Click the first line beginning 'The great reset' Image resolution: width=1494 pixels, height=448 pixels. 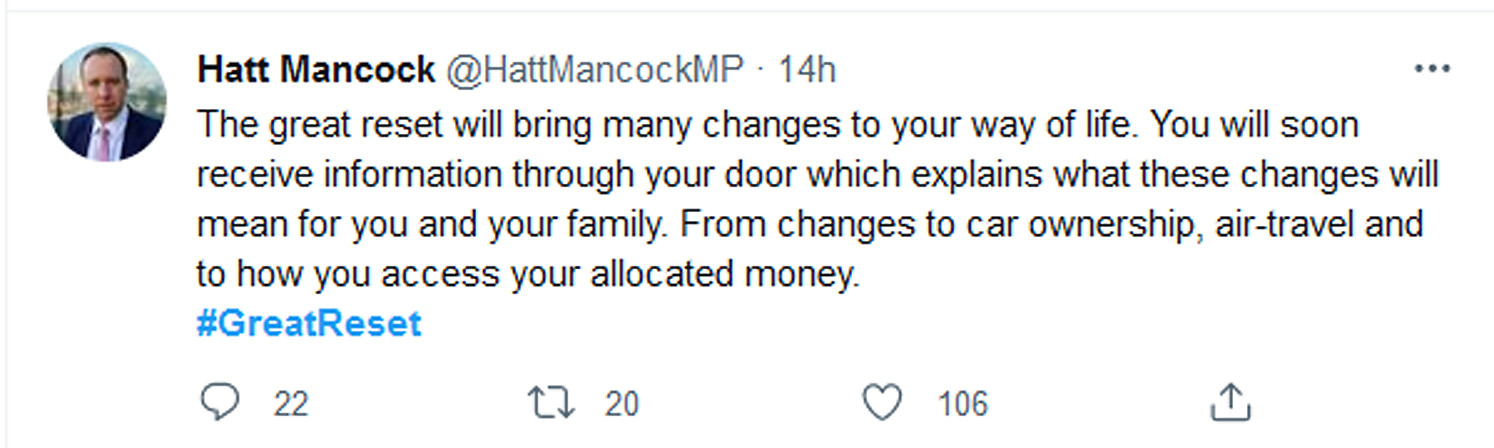click(x=777, y=125)
